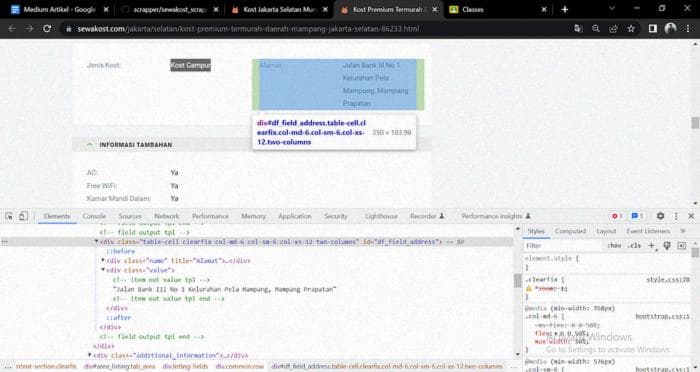Viewport: 700px width, 372px height.
Task: Go back with the browser back arrow
Action: [x=12, y=29]
